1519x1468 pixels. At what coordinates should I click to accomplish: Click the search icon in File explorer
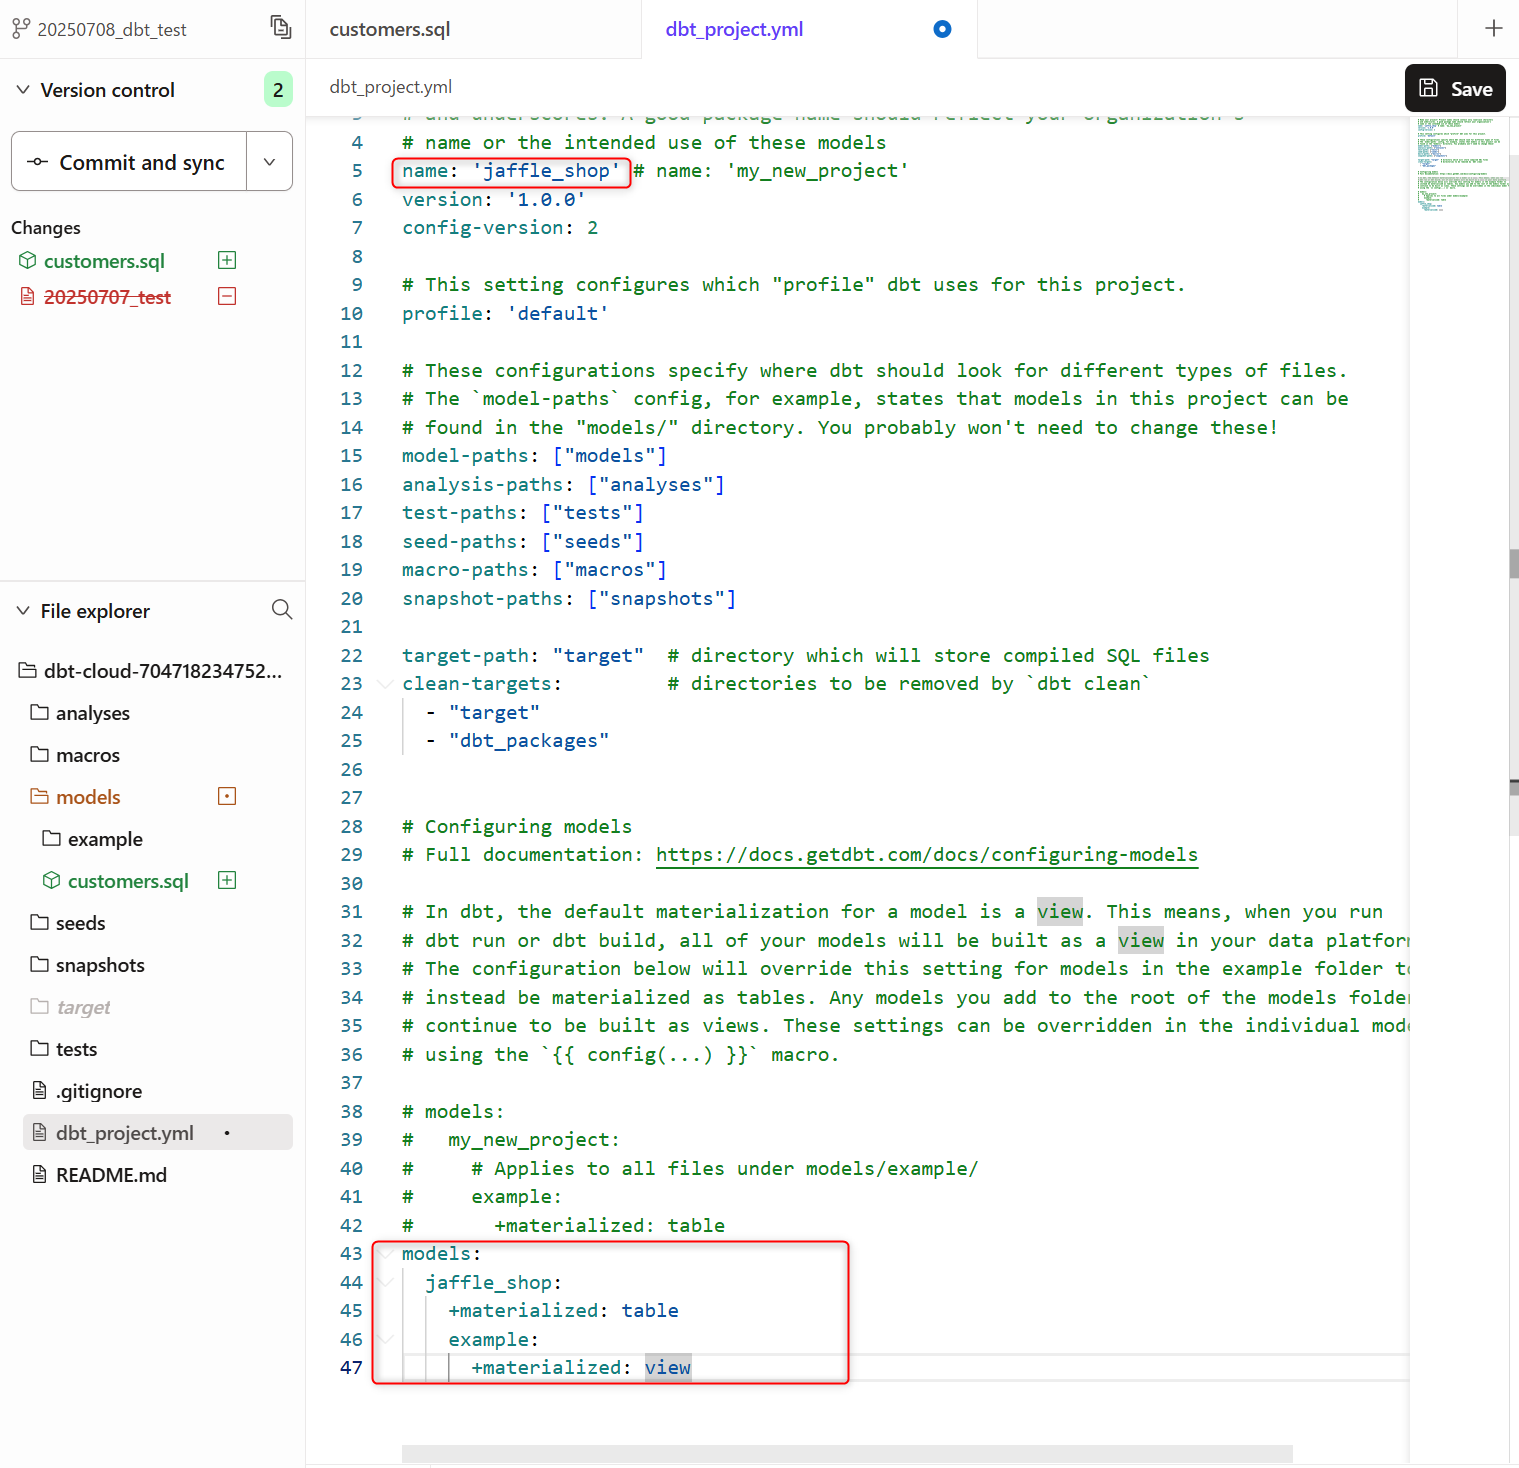click(x=282, y=609)
